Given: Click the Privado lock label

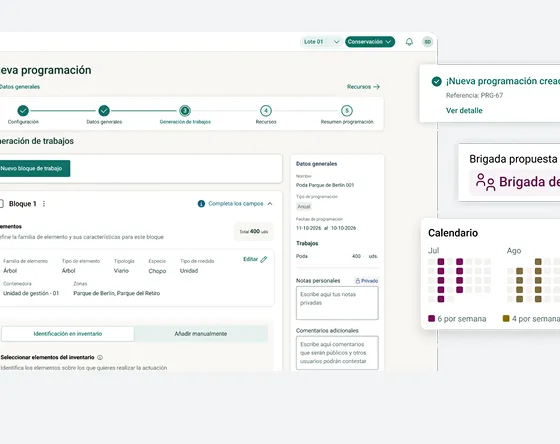Looking at the screenshot, I should tap(366, 281).
